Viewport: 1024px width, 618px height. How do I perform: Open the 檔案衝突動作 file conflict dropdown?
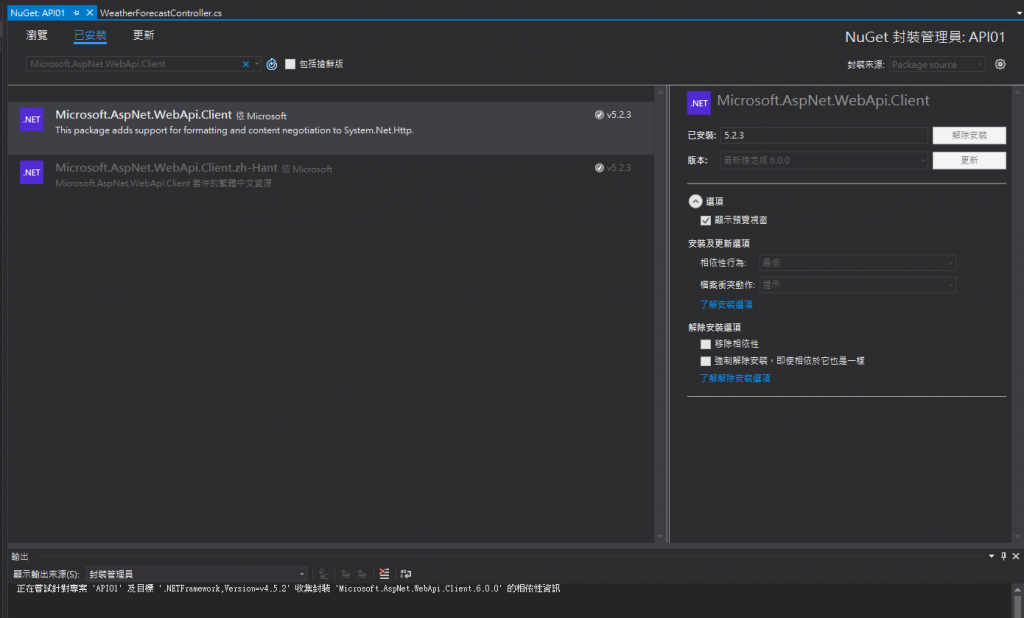pos(857,285)
